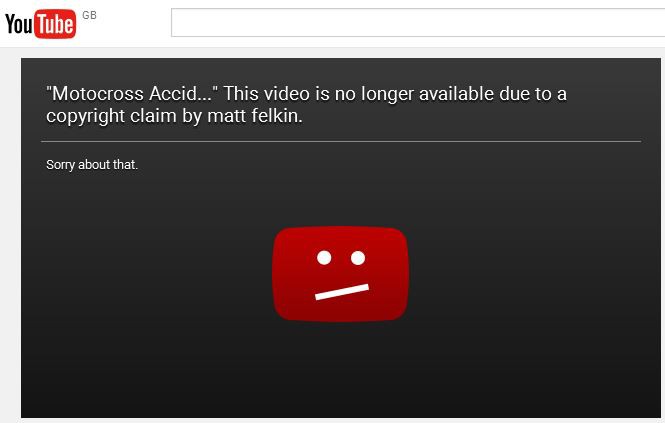Click the dark player area left of the sad face

click(x=146, y=274)
